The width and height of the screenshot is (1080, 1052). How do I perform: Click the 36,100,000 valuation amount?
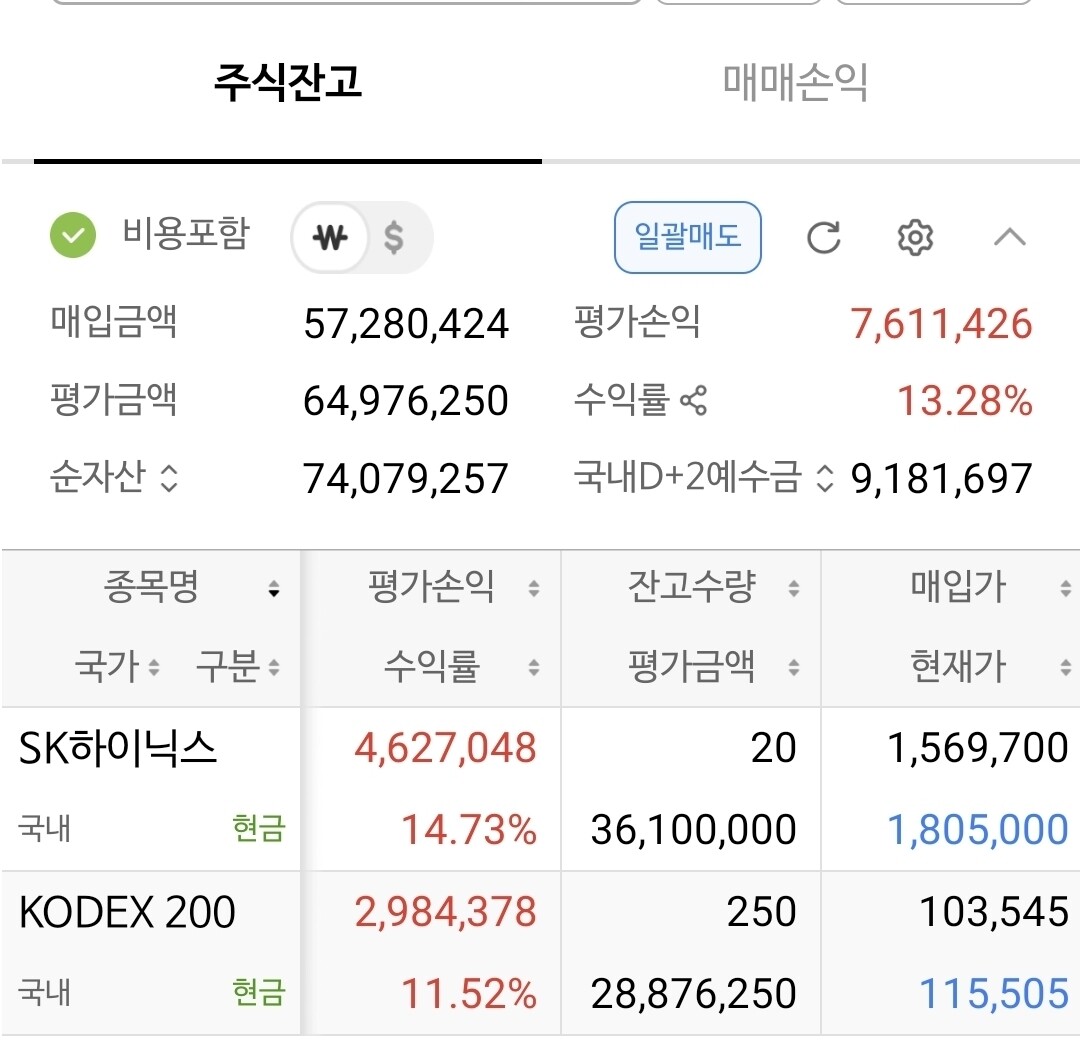point(694,829)
